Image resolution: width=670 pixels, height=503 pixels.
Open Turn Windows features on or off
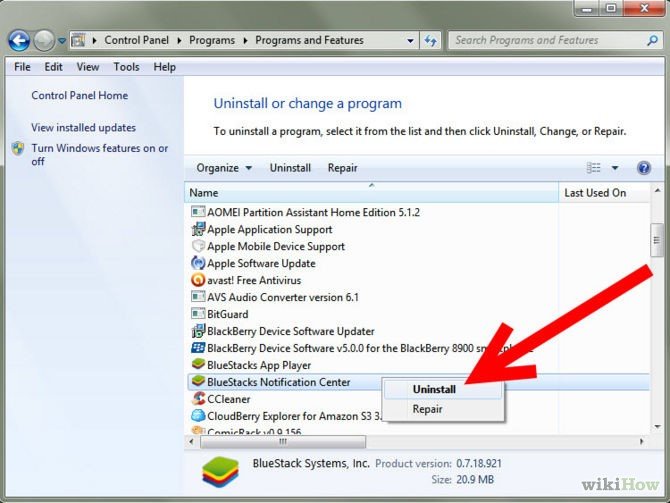click(x=100, y=155)
